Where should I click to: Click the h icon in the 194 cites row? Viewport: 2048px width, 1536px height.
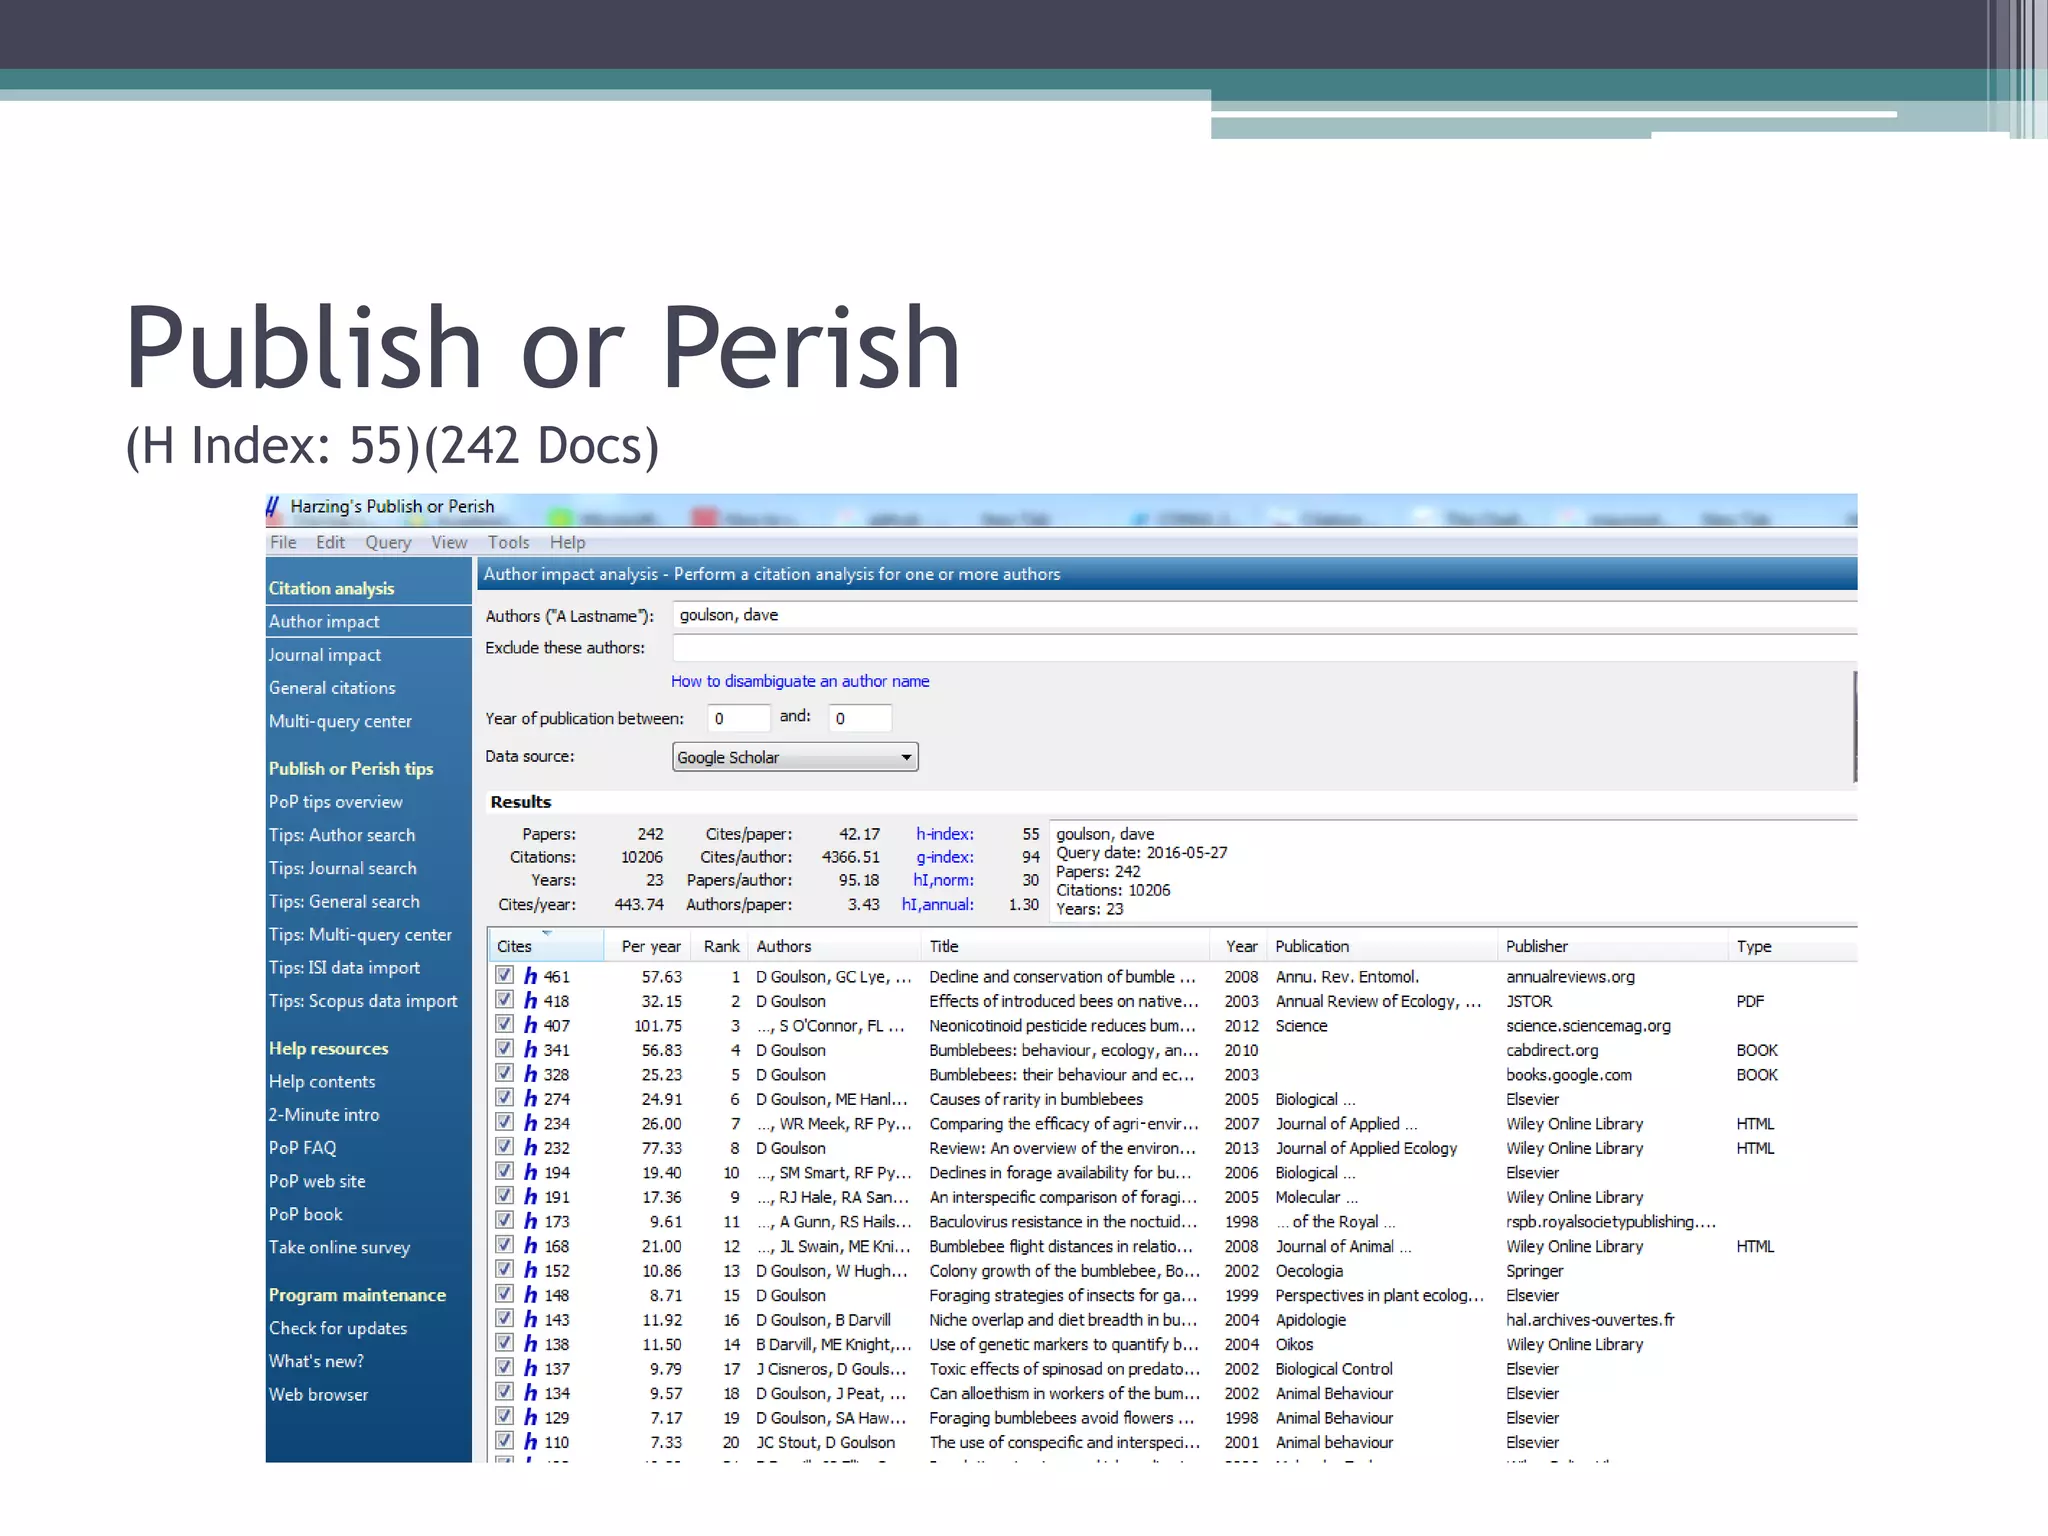coord(530,1173)
